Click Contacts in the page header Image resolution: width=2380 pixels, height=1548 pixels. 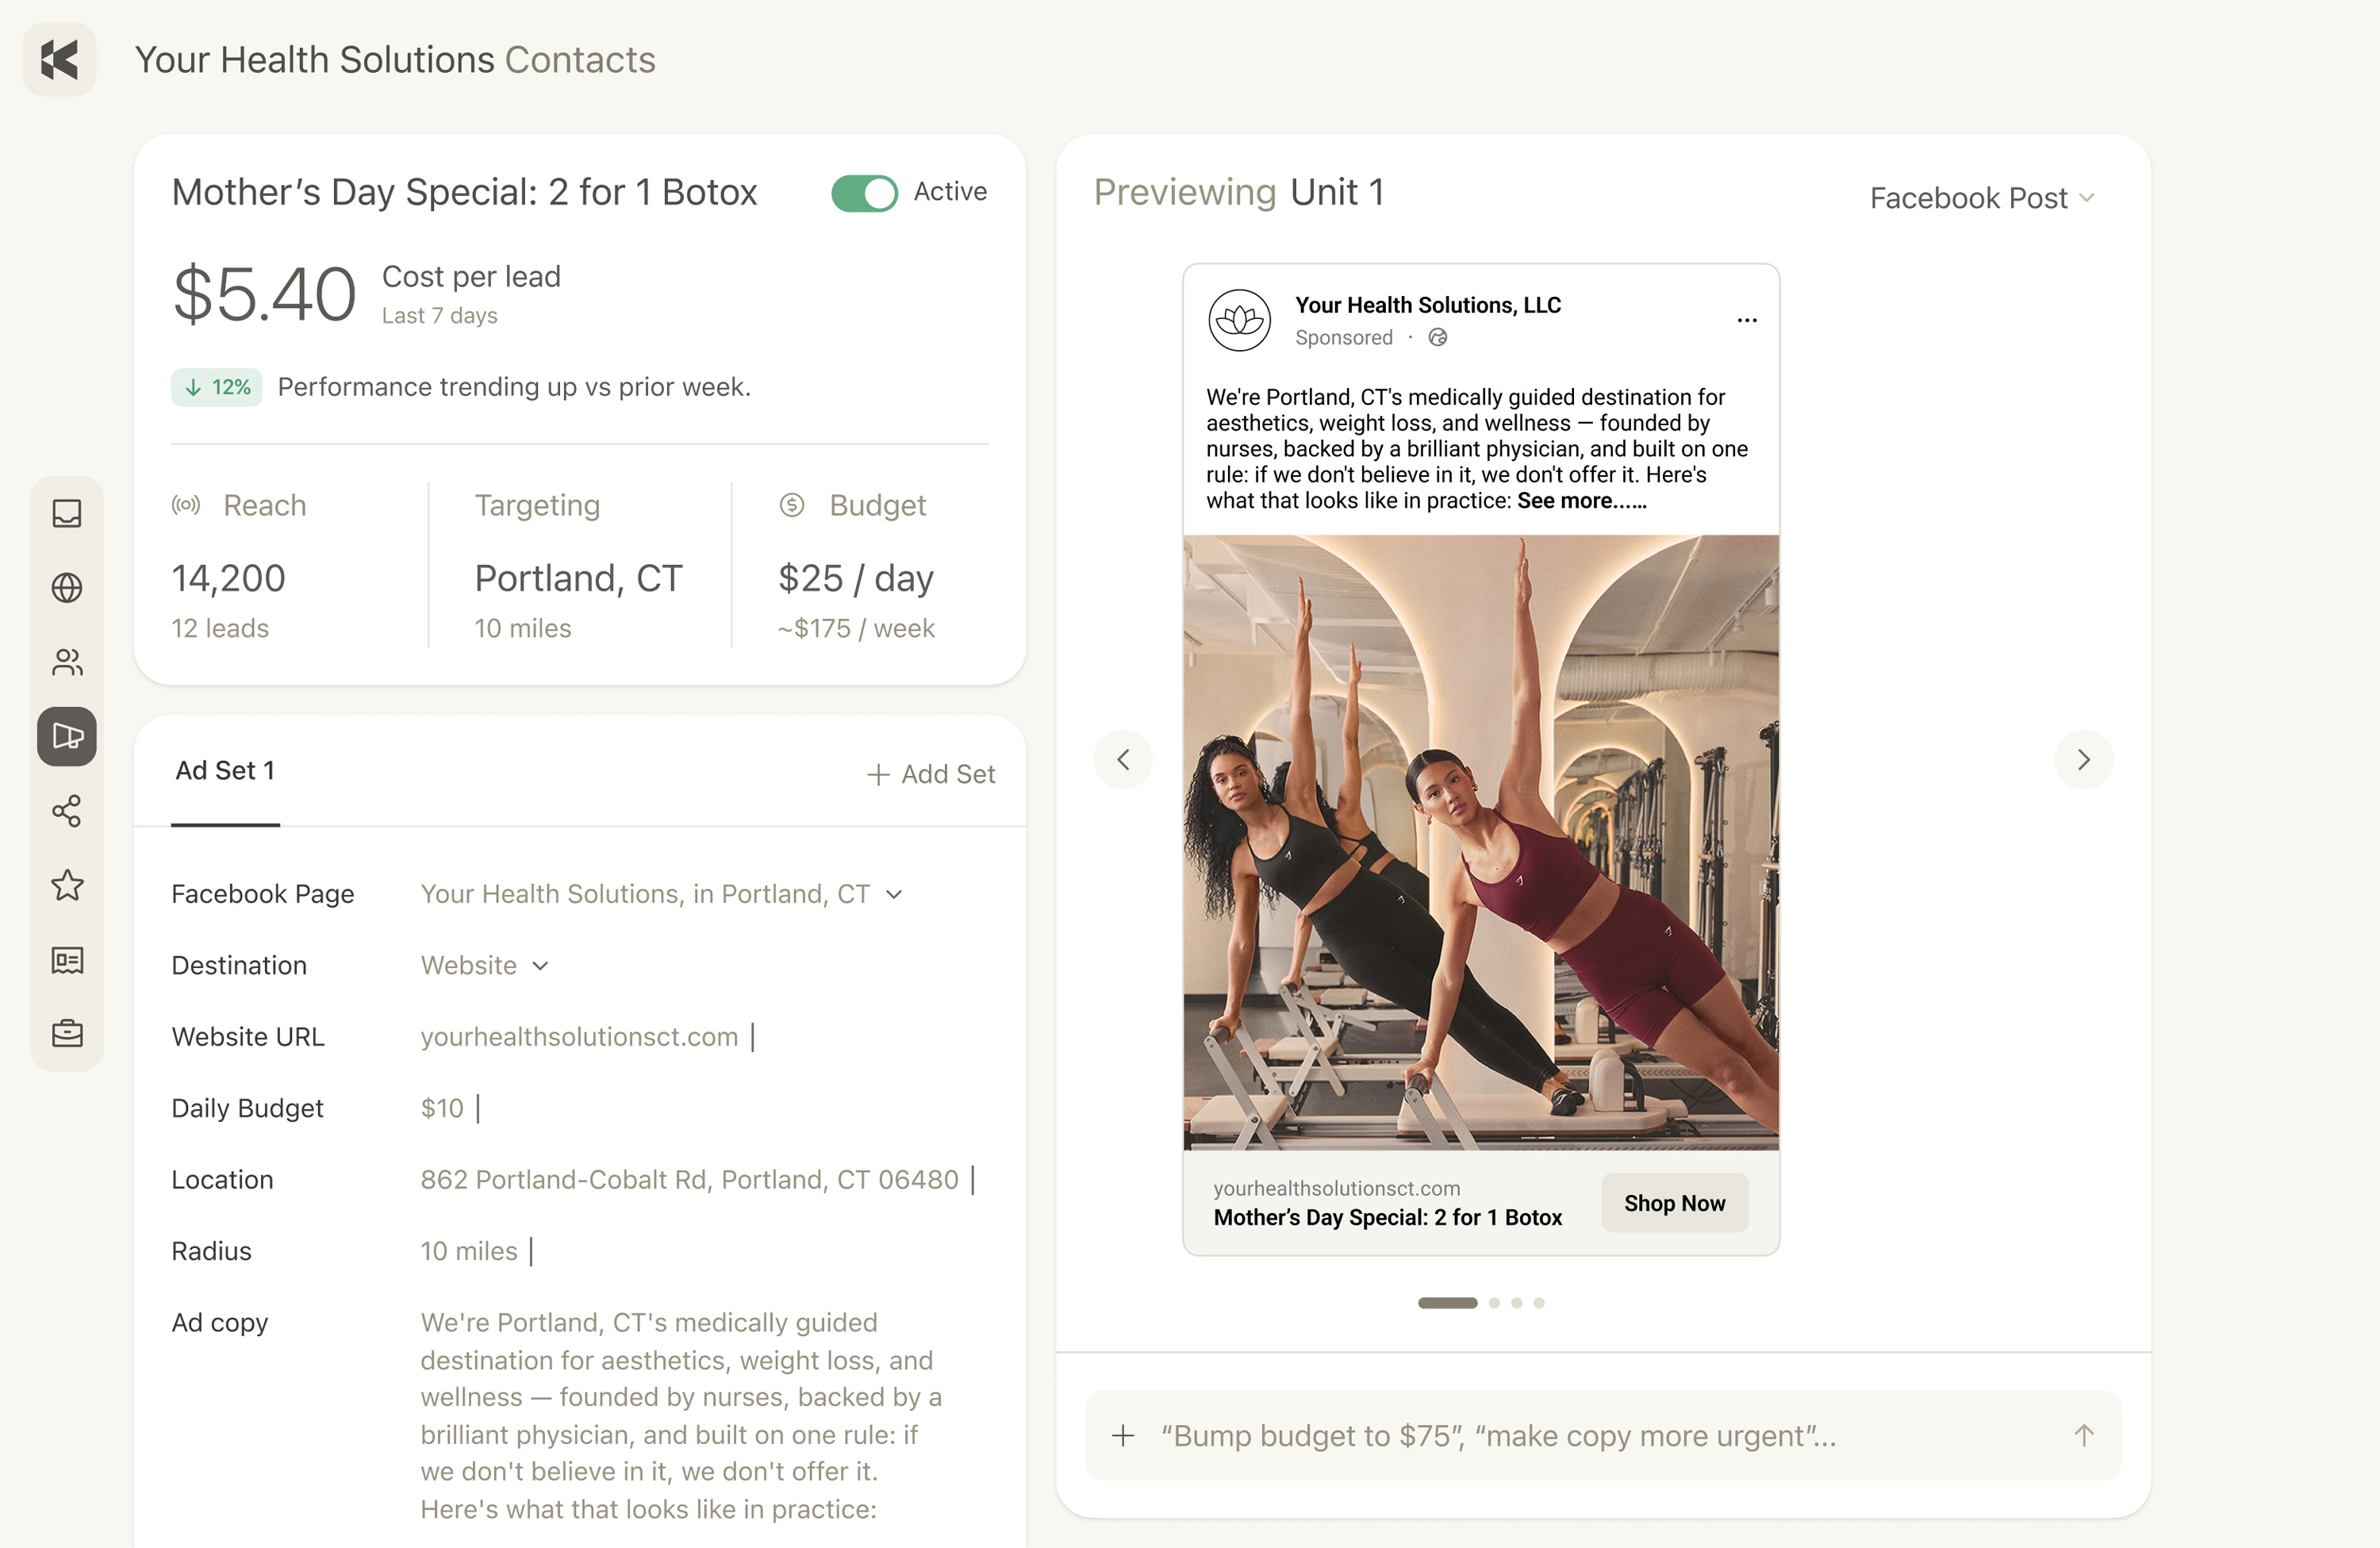580,60
